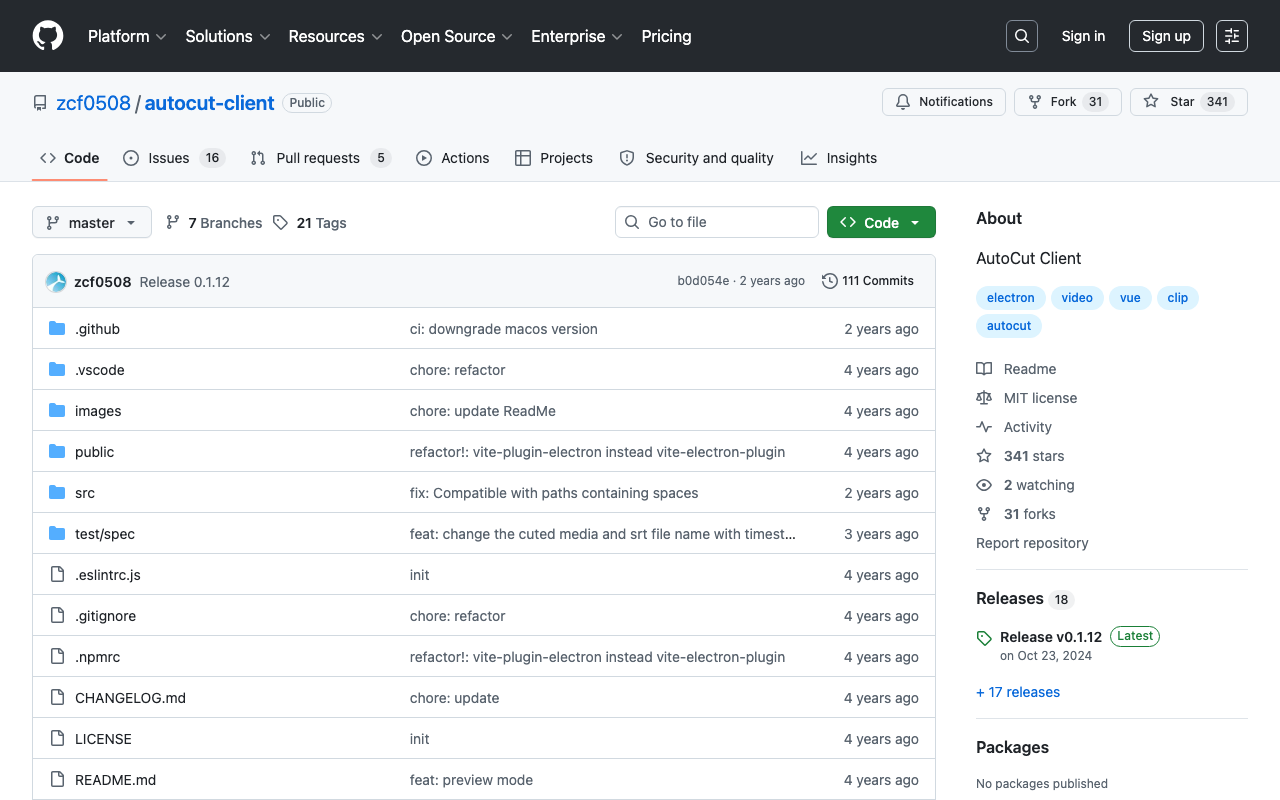This screenshot has height=800, width=1280.
Task: Click the LICENSE file icon
Action: click(x=57, y=739)
